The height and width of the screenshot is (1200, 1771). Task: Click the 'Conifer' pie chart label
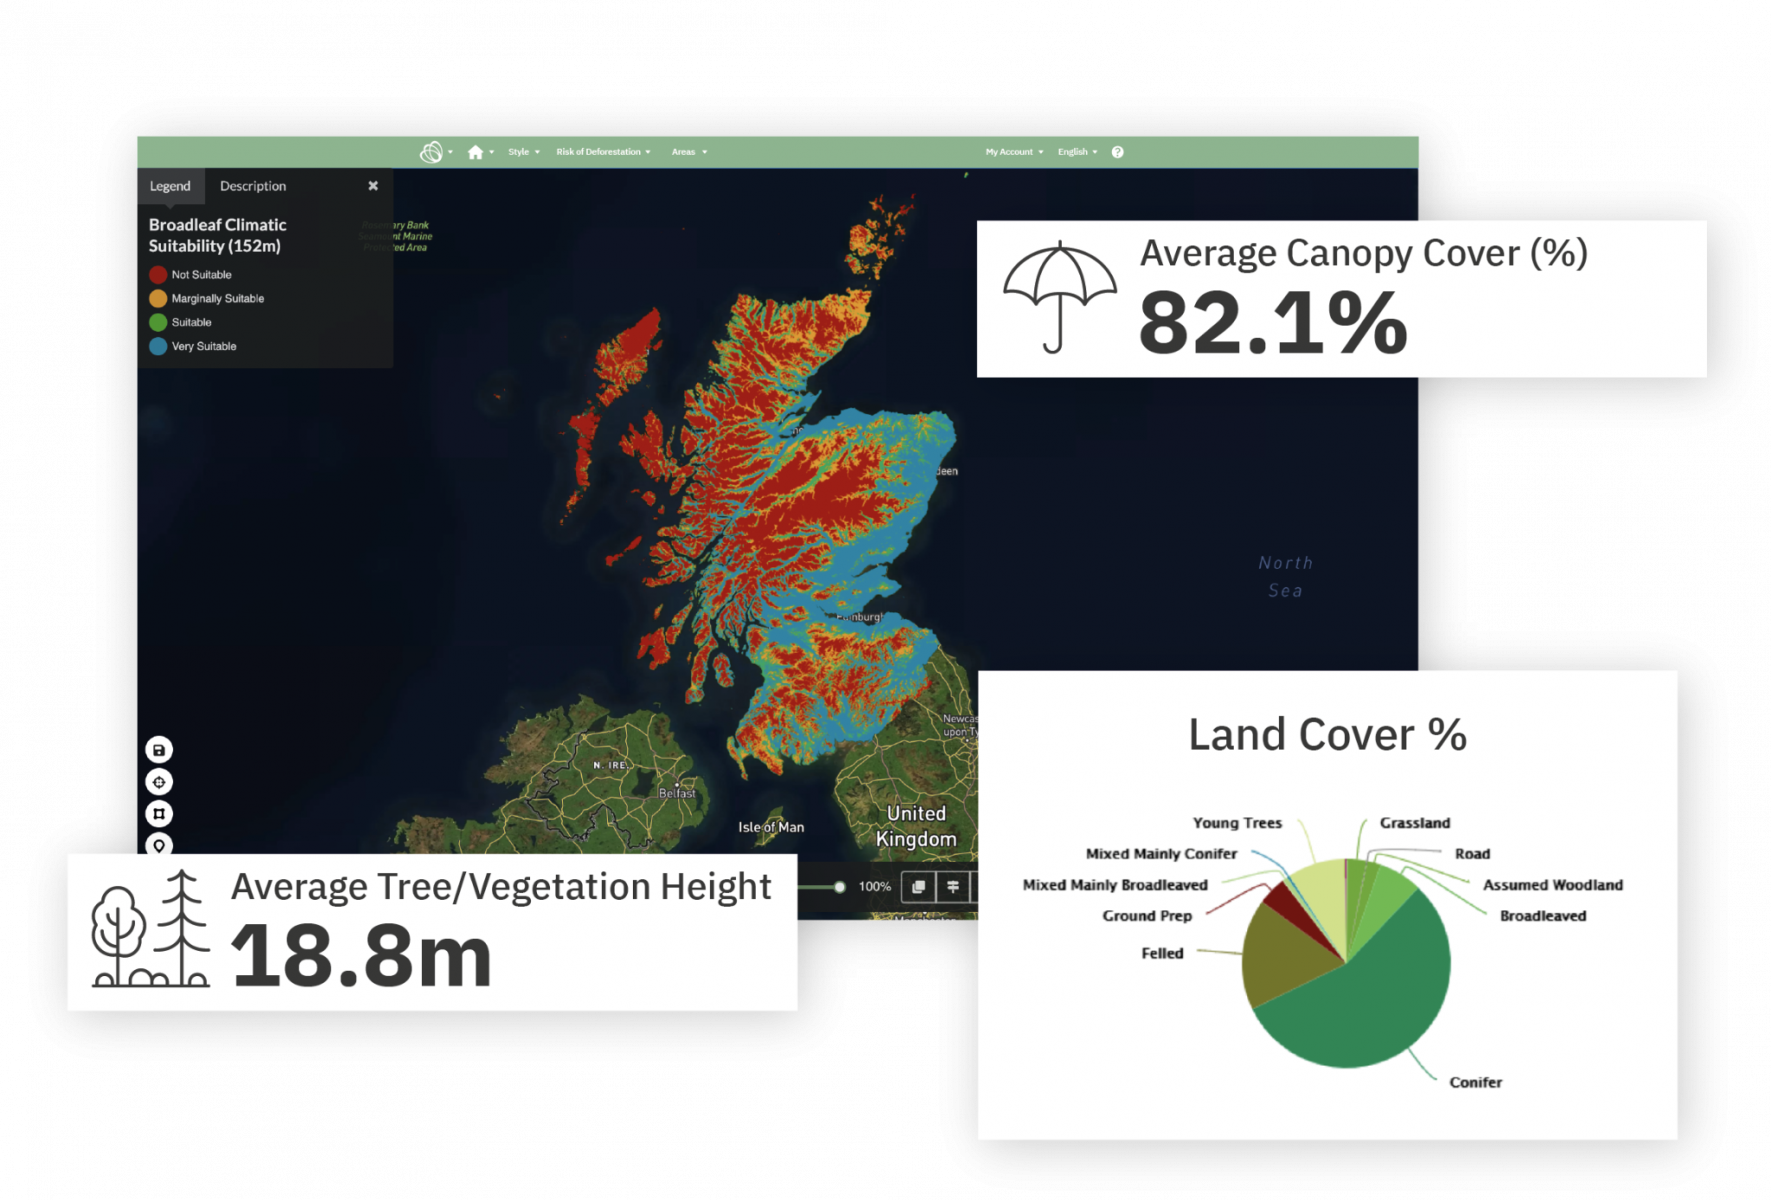(x=1475, y=1083)
